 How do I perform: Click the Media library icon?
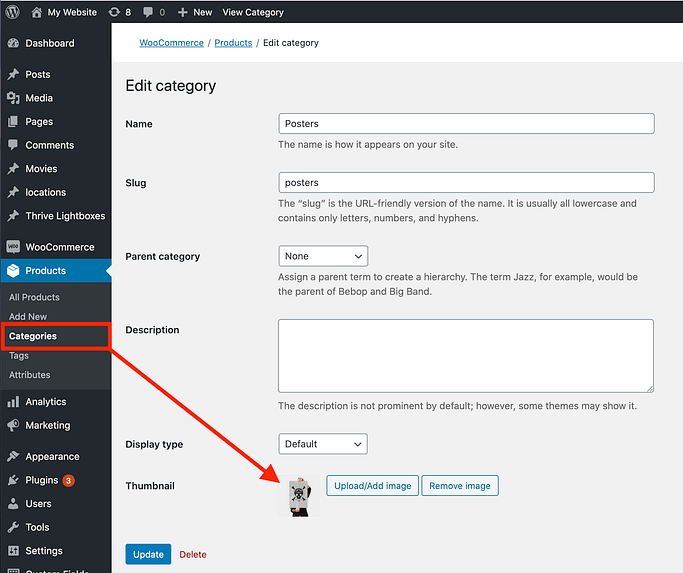pyautogui.click(x=14, y=98)
